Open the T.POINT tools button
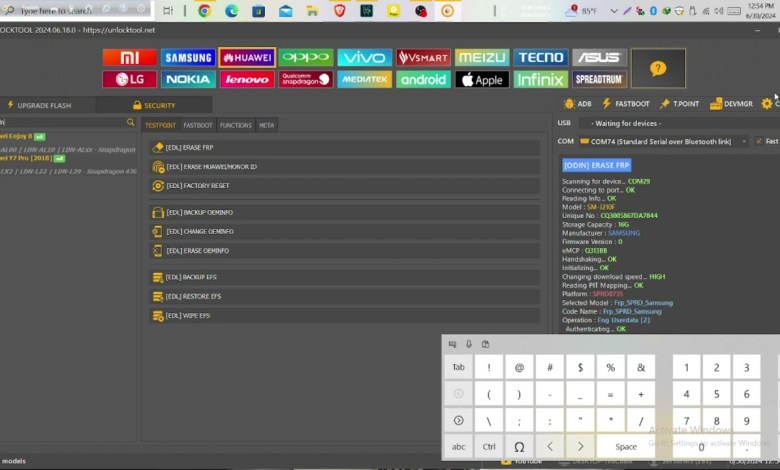The width and height of the screenshot is (780, 470). click(679, 104)
